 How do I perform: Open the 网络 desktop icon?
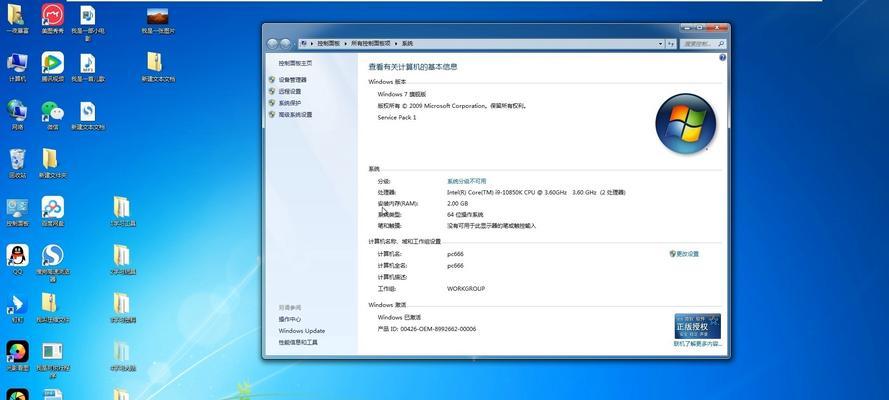click(17, 115)
